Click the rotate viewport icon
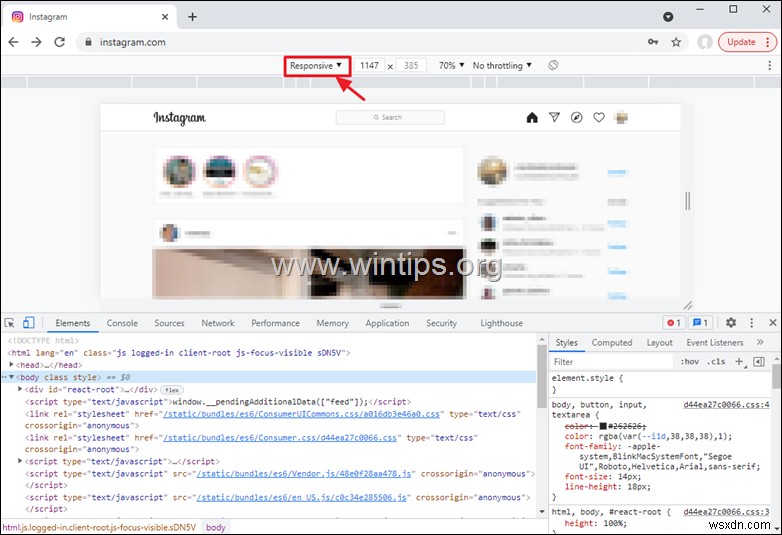The height and width of the screenshot is (535, 782). (x=553, y=65)
